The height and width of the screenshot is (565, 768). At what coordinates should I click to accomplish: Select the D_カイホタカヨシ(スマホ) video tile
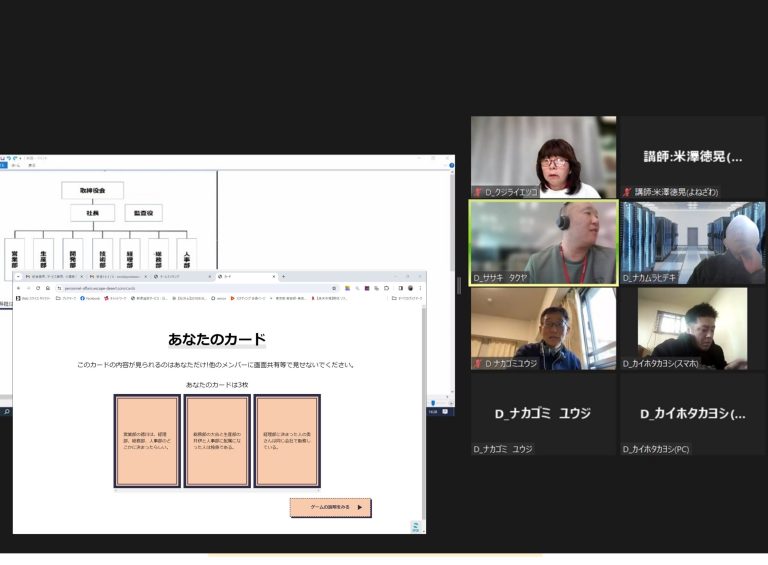click(693, 329)
